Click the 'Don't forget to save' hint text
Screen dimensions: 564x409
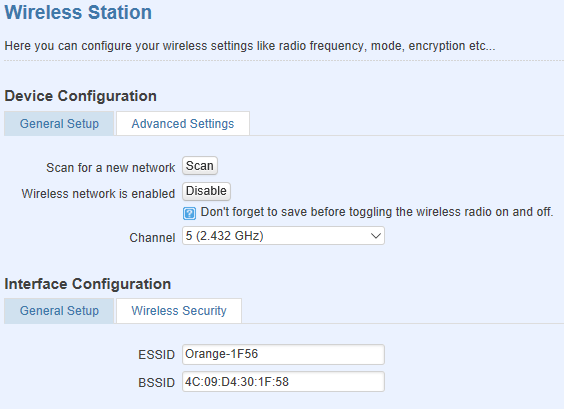pyautogui.click(x=377, y=212)
